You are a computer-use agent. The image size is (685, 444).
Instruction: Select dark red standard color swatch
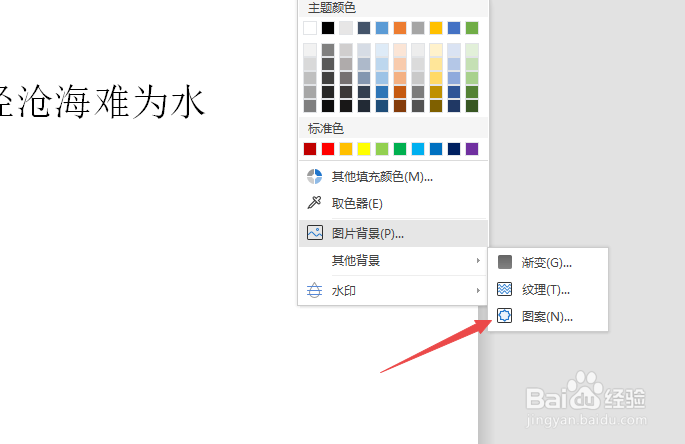tap(310, 149)
